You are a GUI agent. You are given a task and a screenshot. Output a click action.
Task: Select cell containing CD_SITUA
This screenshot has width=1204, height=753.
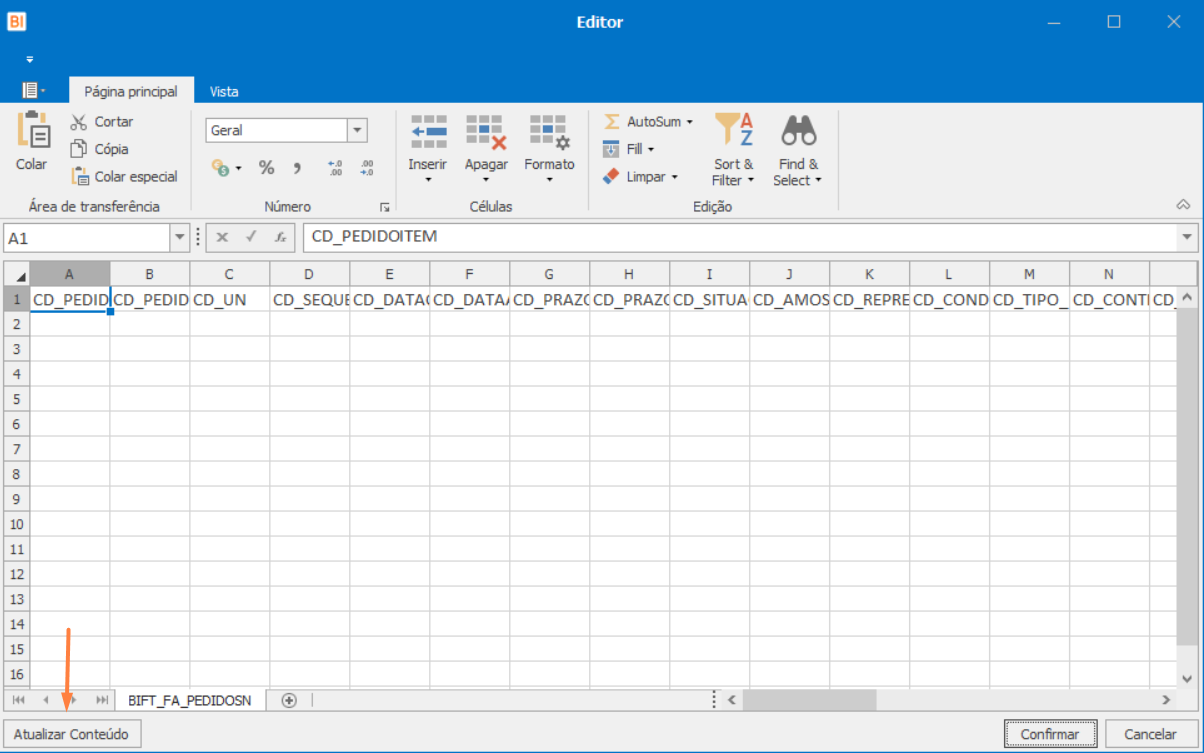pyautogui.click(x=709, y=299)
